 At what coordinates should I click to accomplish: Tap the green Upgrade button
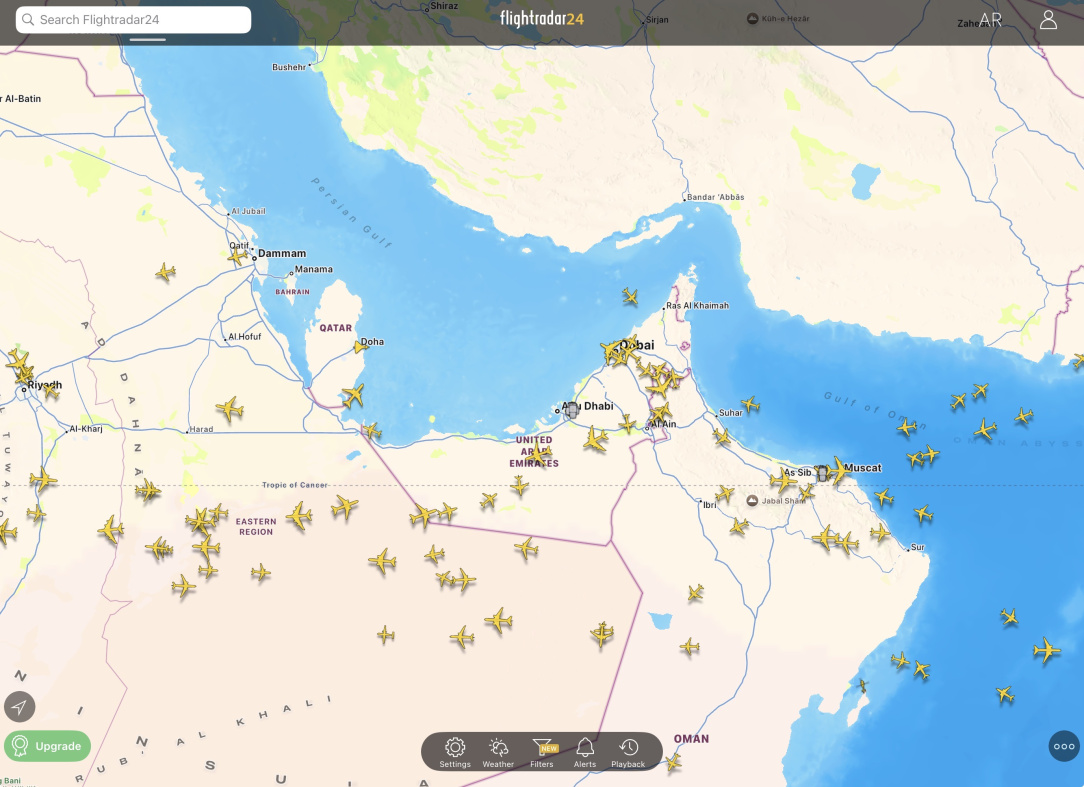(47, 746)
